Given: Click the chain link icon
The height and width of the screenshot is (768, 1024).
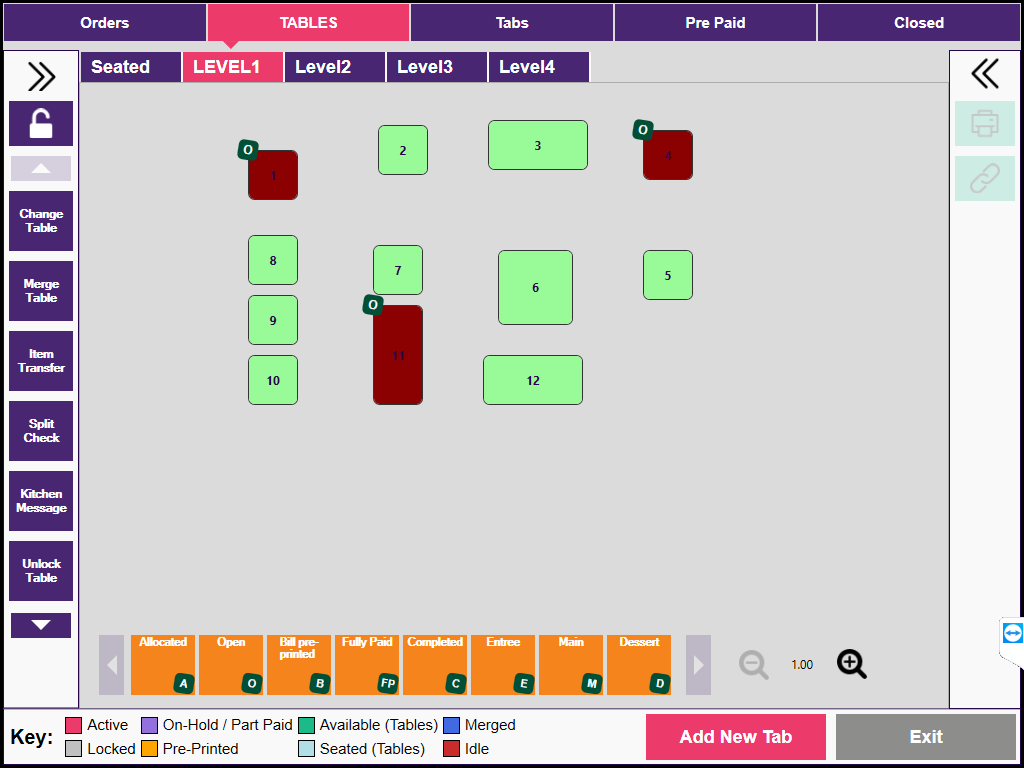Looking at the screenshot, I should tap(985, 178).
